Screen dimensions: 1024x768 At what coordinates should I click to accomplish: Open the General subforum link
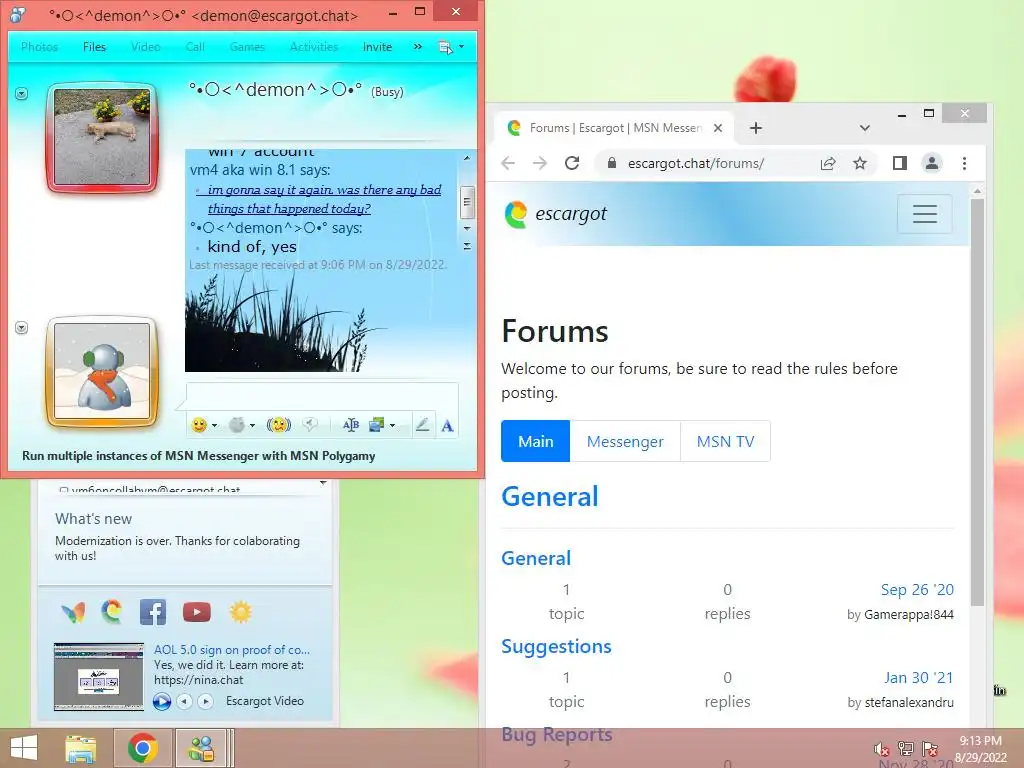coord(536,558)
